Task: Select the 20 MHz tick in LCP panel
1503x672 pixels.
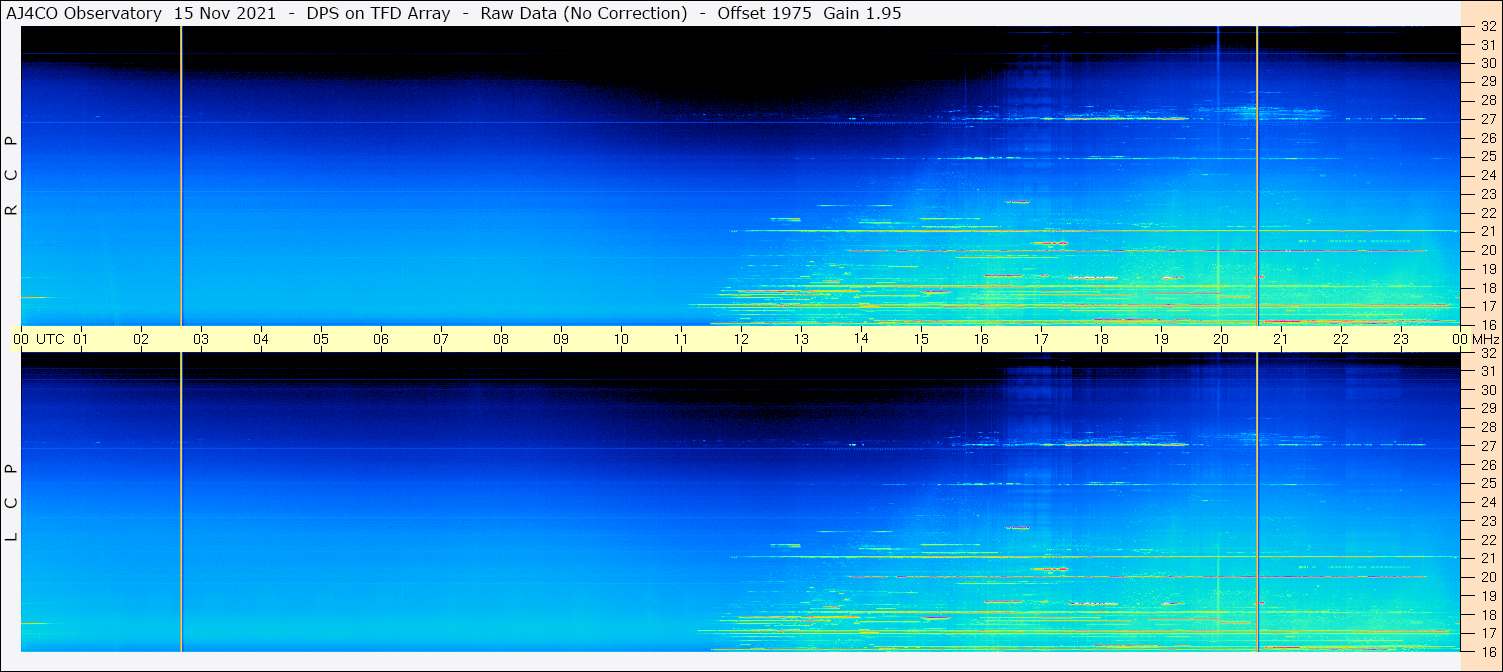Action: point(1488,577)
